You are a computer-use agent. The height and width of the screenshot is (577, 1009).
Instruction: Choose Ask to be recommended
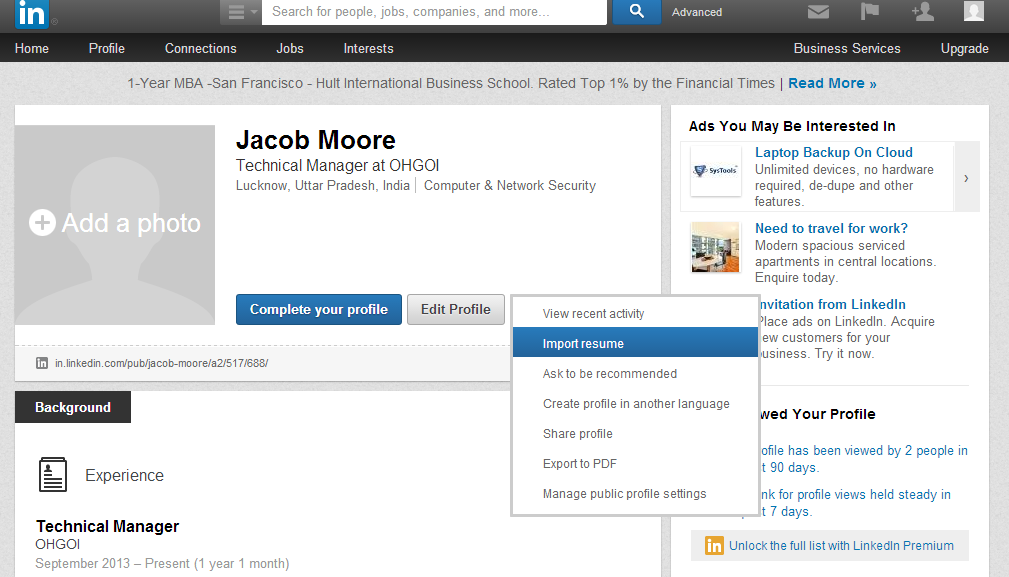(x=636, y=373)
